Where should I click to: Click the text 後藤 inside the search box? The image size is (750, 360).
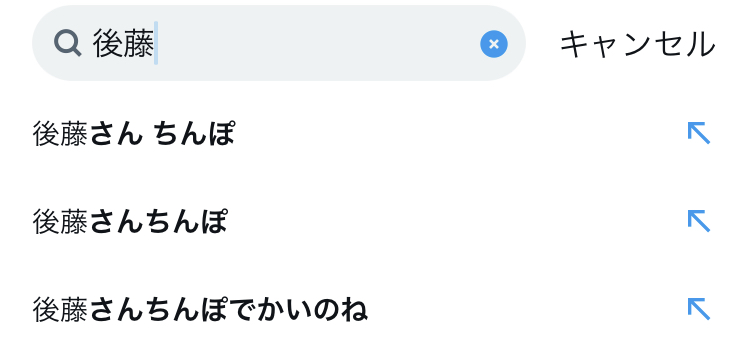[x=123, y=44]
